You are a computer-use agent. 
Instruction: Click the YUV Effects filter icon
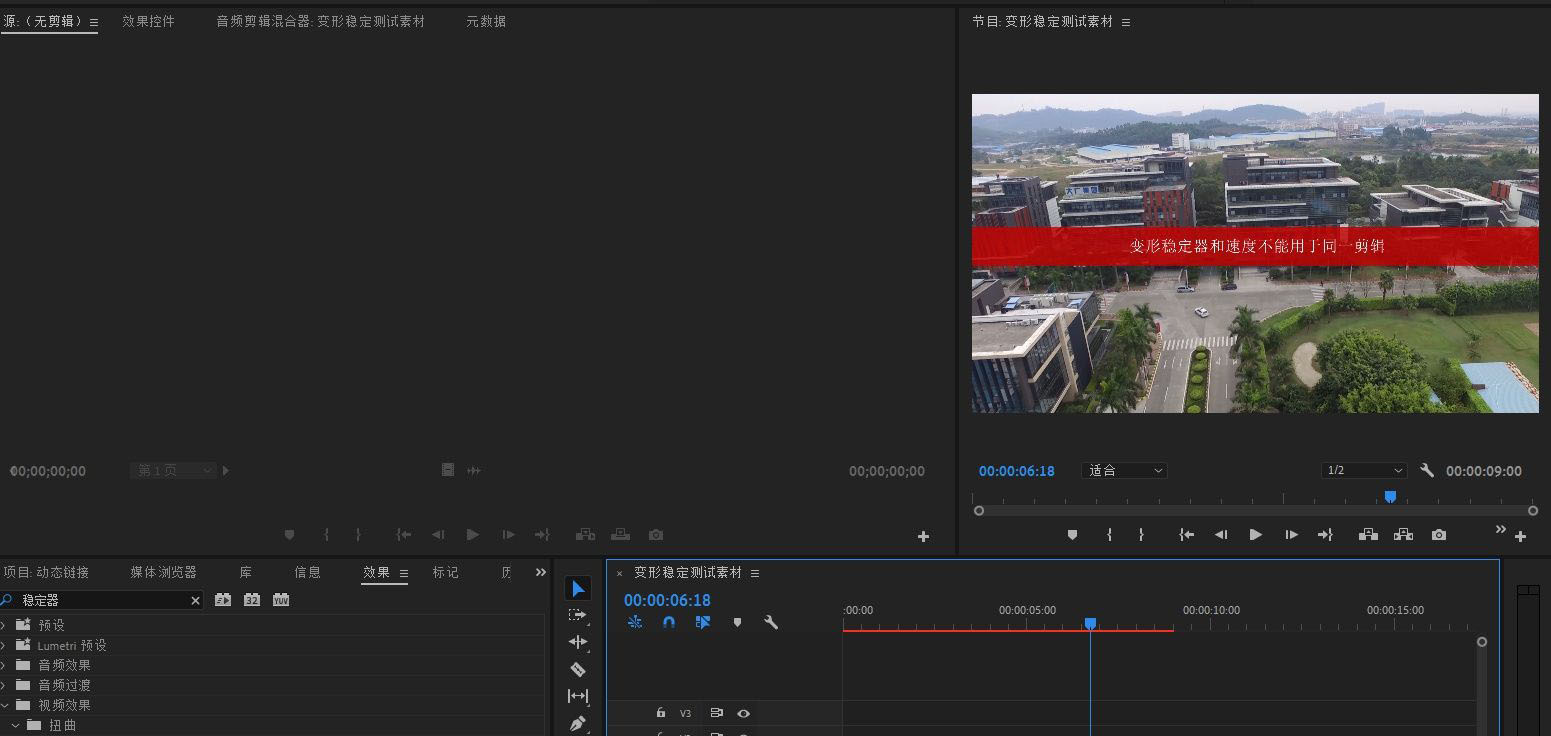tap(281, 600)
